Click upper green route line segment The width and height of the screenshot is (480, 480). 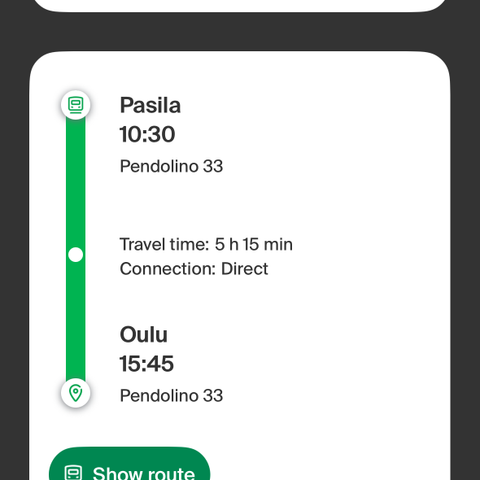(x=76, y=183)
